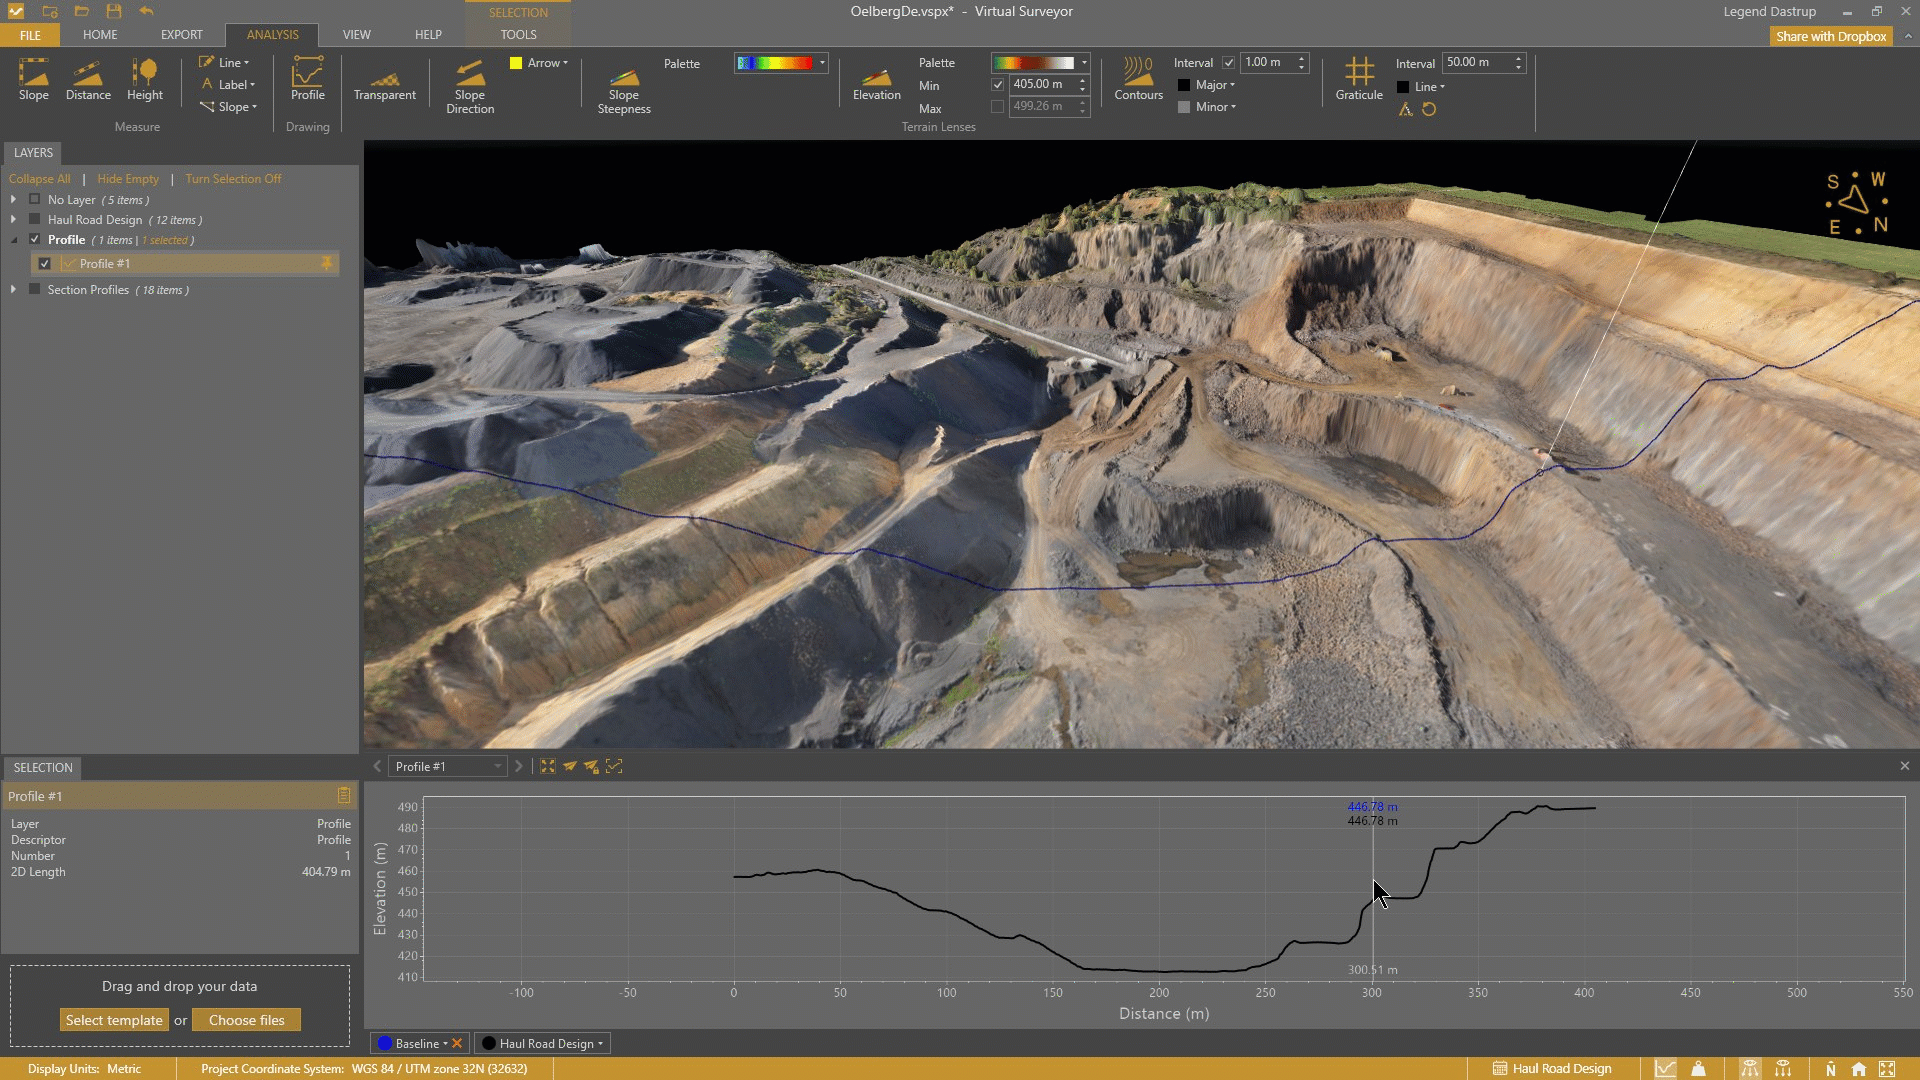
Task: Enable the Graticule overlay
Action: click(x=1359, y=79)
